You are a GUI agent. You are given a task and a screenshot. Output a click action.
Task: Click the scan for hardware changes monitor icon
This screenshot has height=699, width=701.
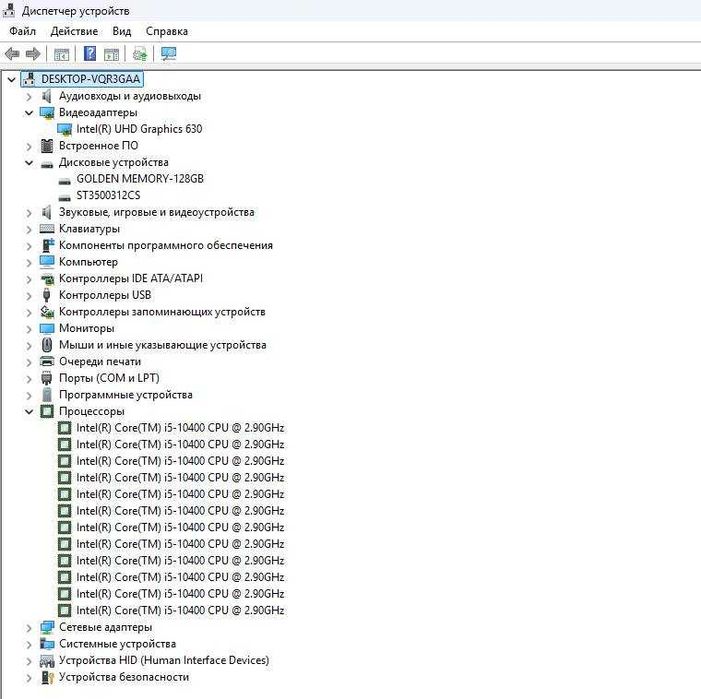tap(169, 54)
